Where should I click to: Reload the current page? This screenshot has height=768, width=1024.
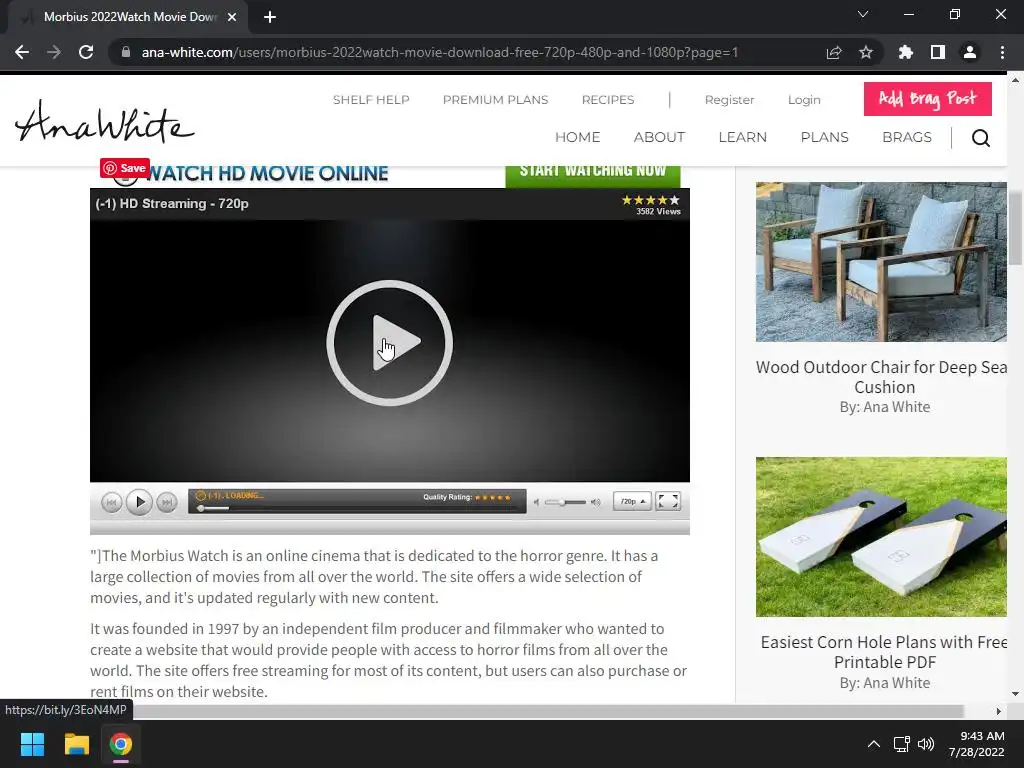click(x=86, y=52)
